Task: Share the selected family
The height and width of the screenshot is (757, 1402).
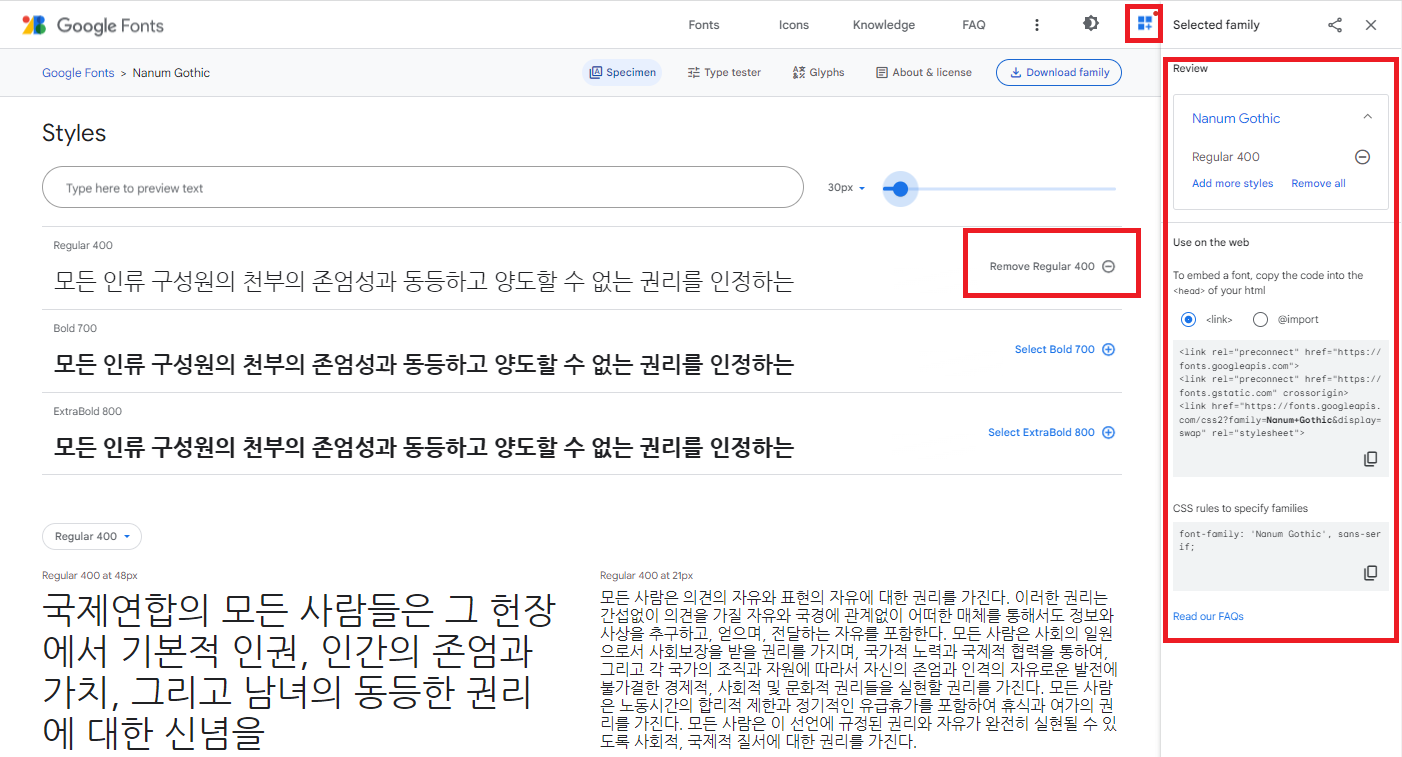Action: [1335, 25]
